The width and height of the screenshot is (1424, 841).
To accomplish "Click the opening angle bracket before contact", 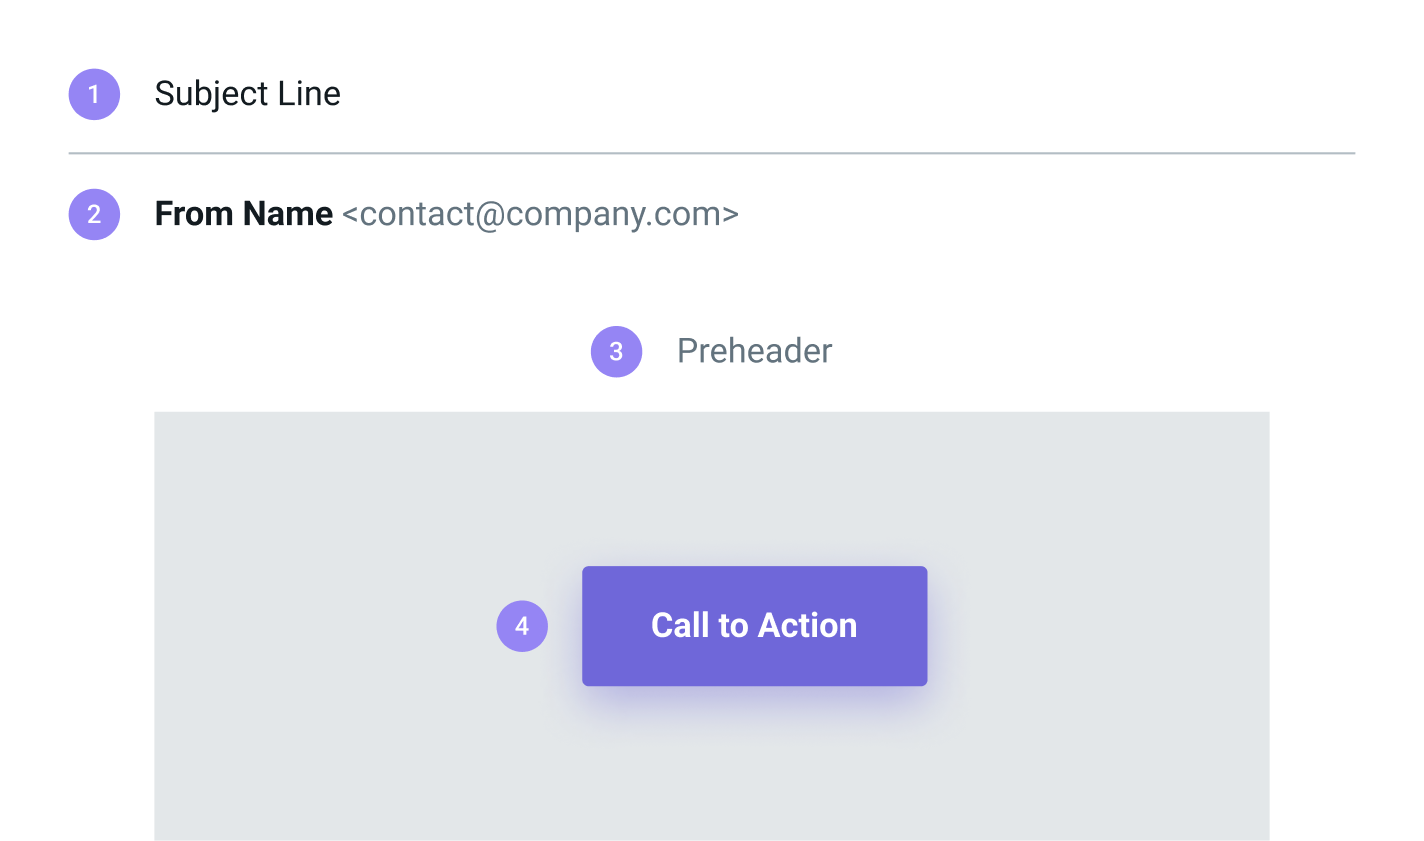I will coord(351,215).
